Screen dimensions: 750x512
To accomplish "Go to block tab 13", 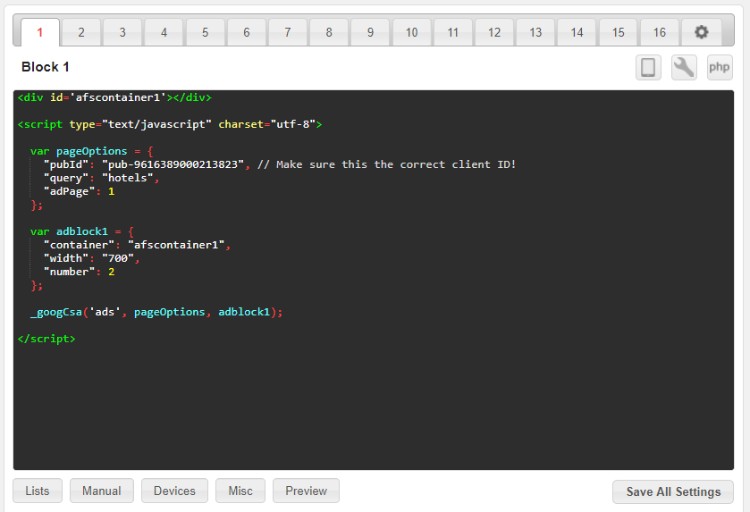I will pos(535,33).
